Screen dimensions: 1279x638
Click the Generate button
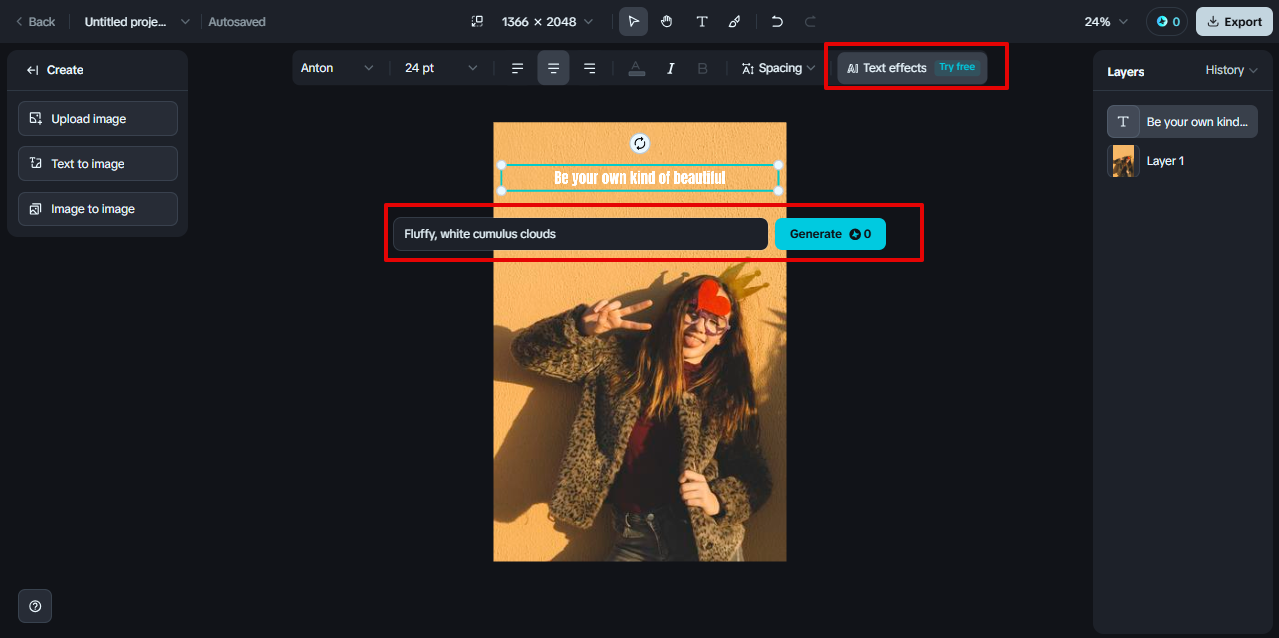coord(830,234)
